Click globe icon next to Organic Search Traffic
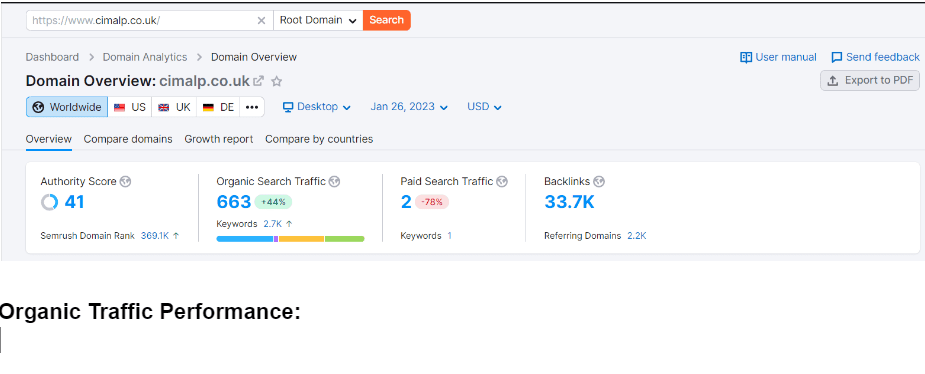This screenshot has width=925, height=374. pos(334,182)
